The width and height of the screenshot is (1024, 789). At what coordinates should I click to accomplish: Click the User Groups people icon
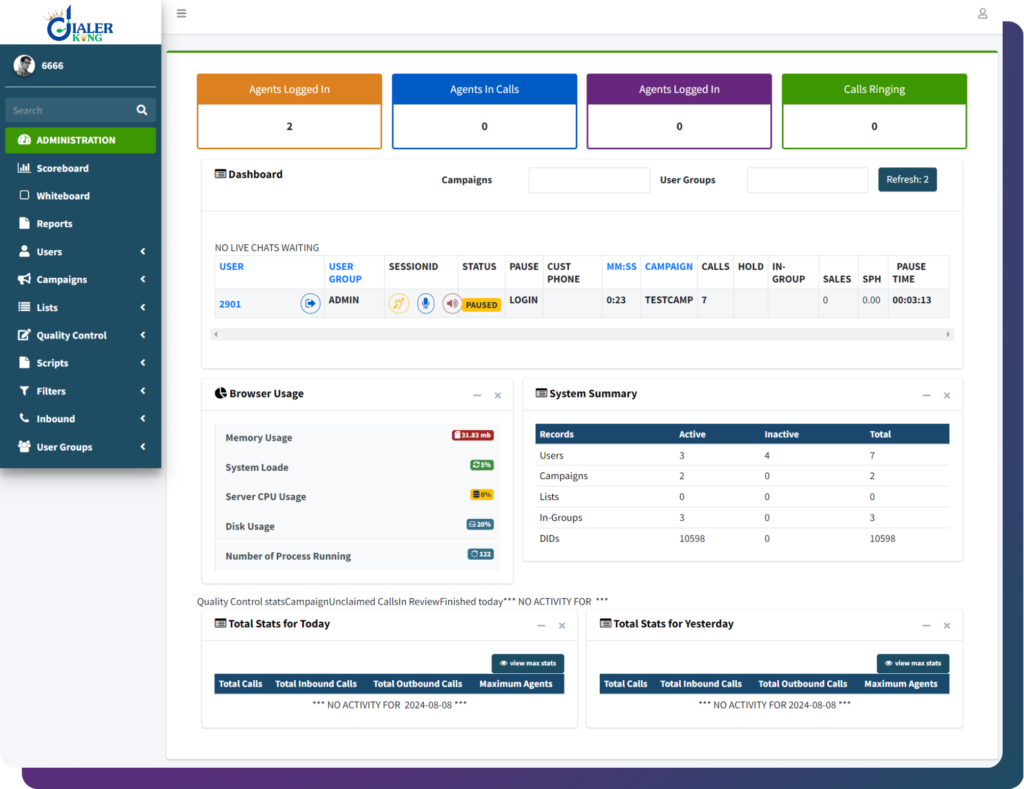point(24,446)
